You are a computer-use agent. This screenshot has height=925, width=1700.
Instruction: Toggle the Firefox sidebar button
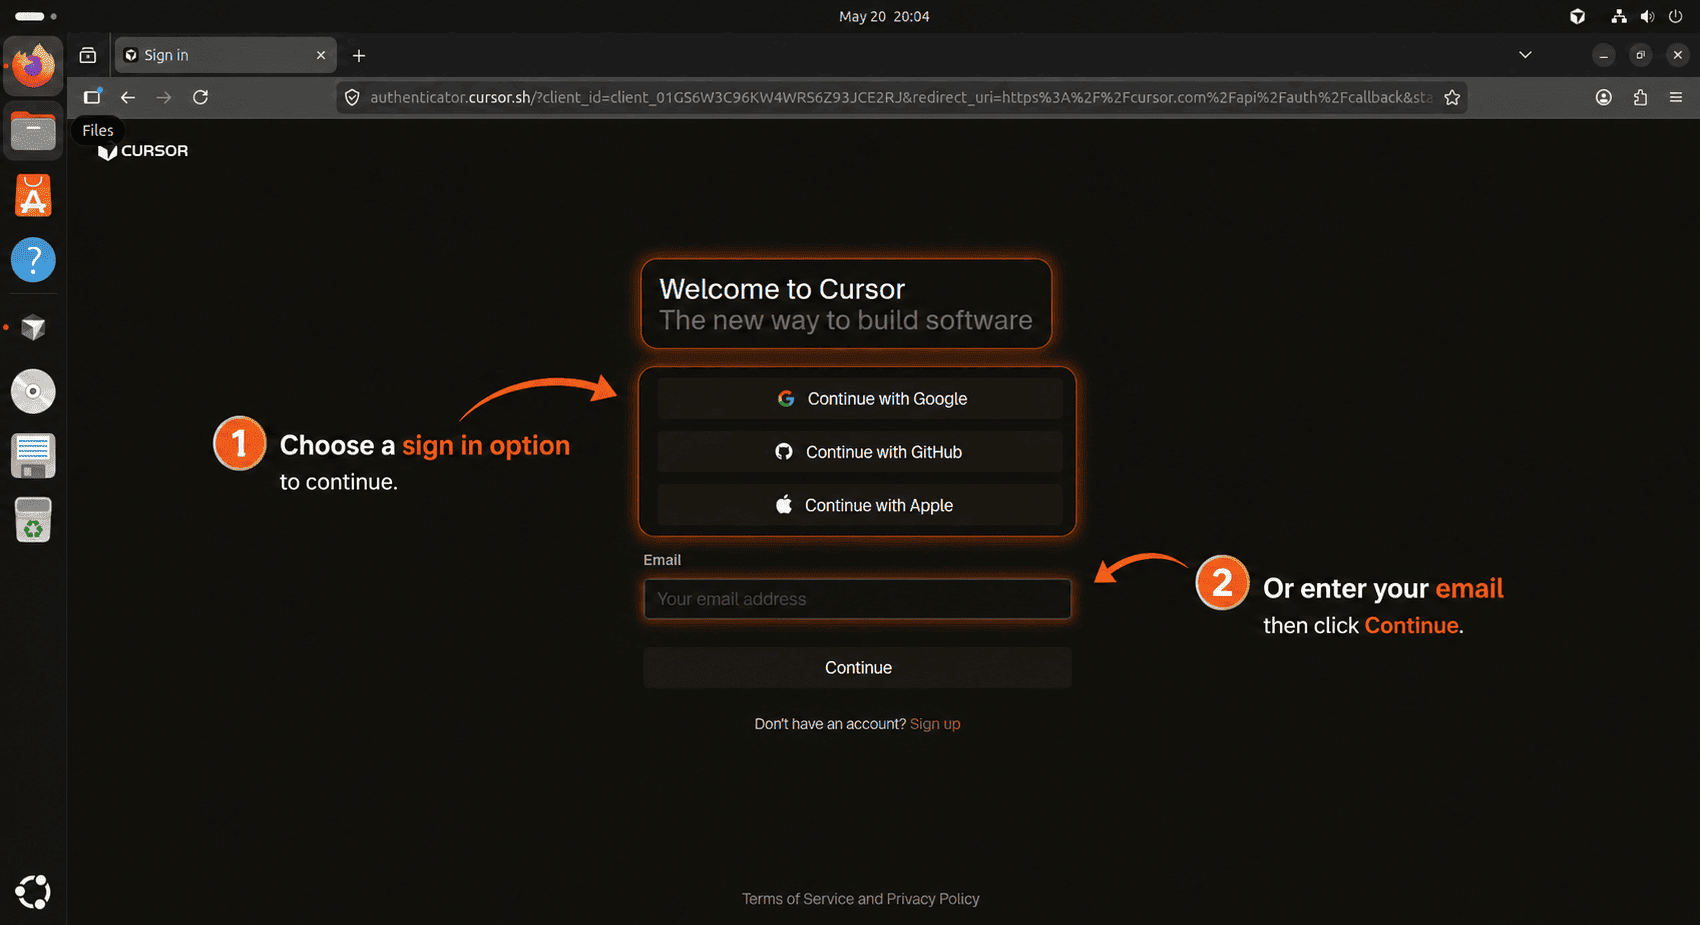click(92, 97)
